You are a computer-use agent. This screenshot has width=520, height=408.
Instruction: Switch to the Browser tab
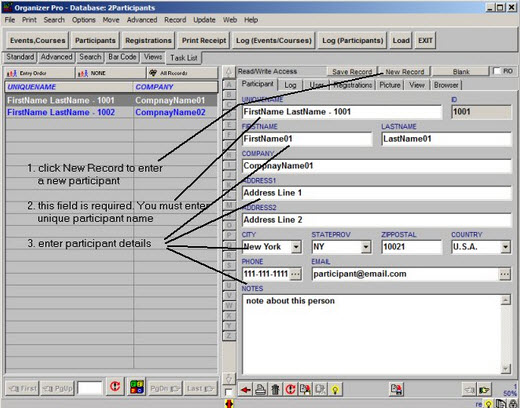click(446, 85)
